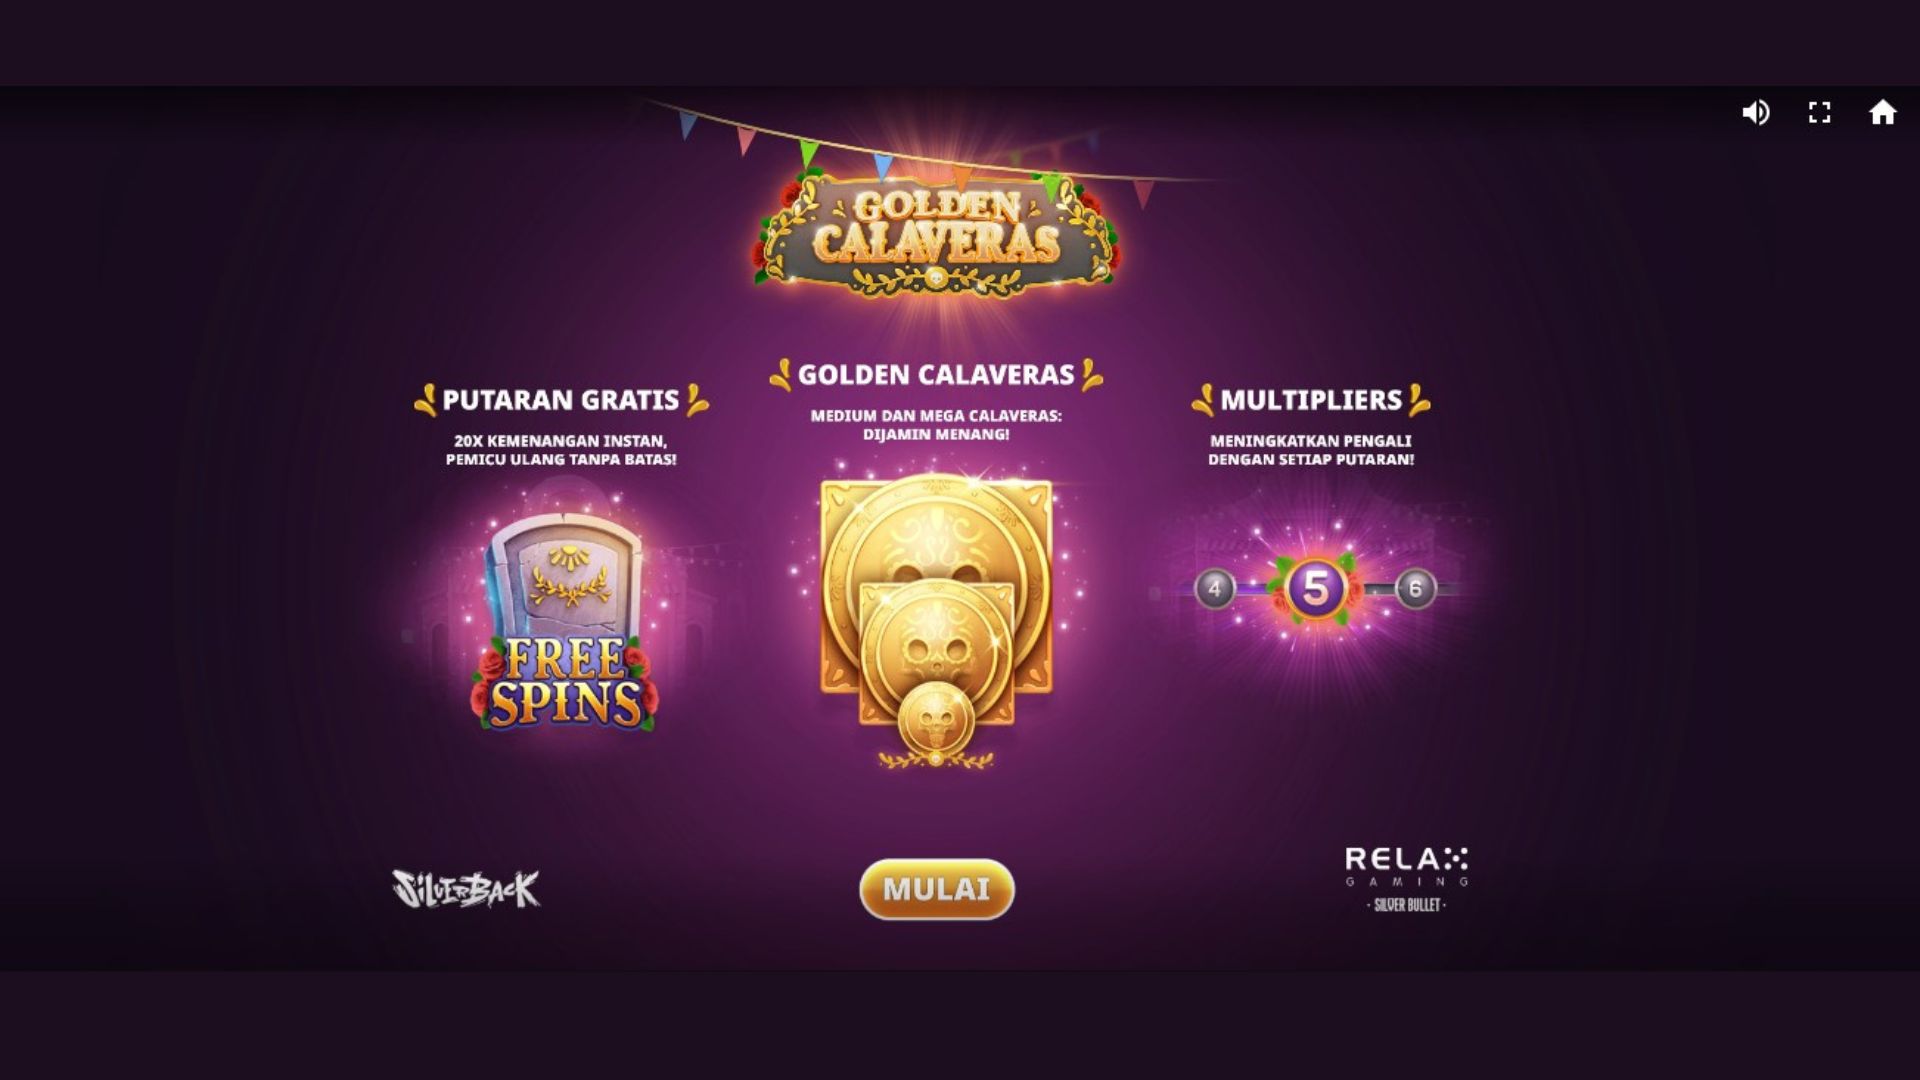Select the Free Spins tombstone icon
This screenshot has height=1080, width=1920.
coord(565,622)
